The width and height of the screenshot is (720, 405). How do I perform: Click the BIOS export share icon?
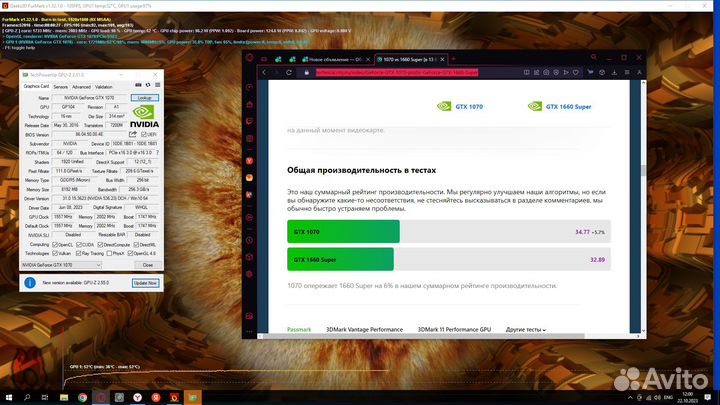click(x=134, y=134)
